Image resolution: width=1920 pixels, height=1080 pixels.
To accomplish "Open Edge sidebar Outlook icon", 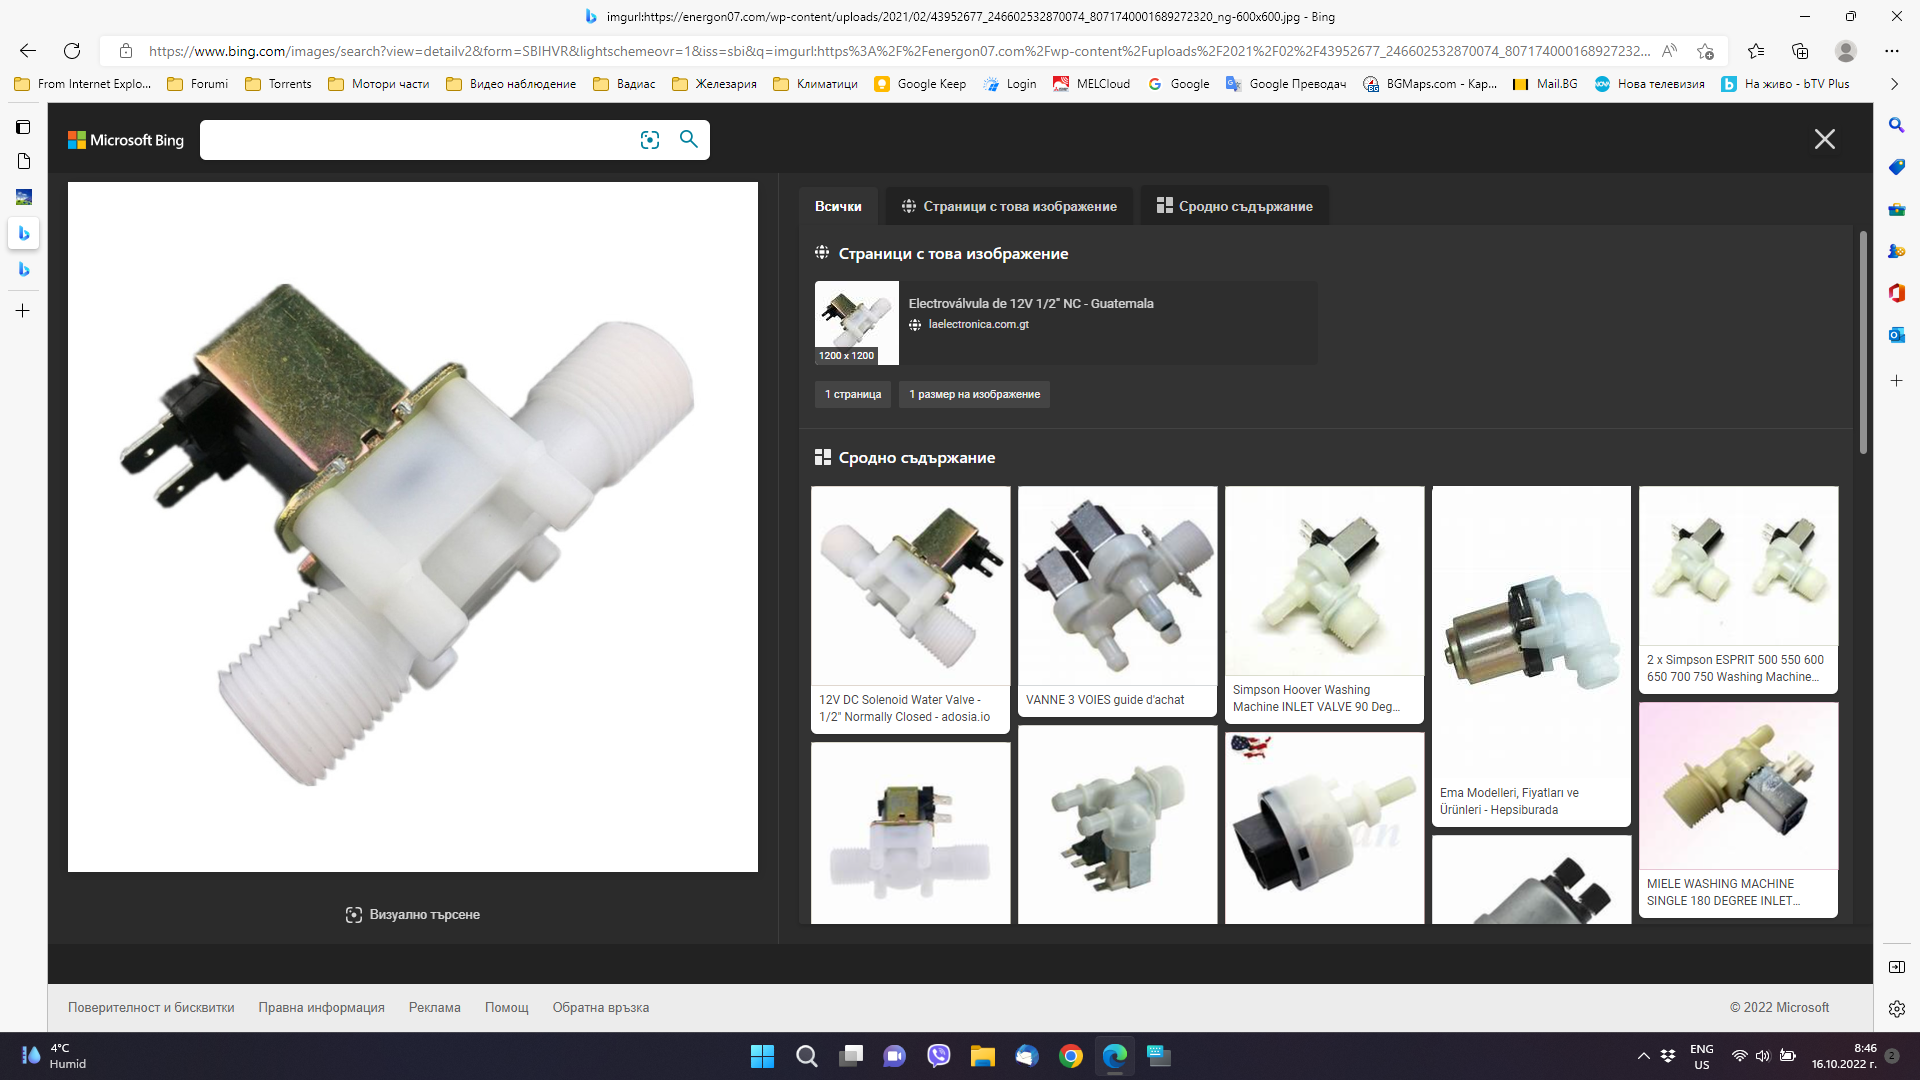I will click(1896, 335).
